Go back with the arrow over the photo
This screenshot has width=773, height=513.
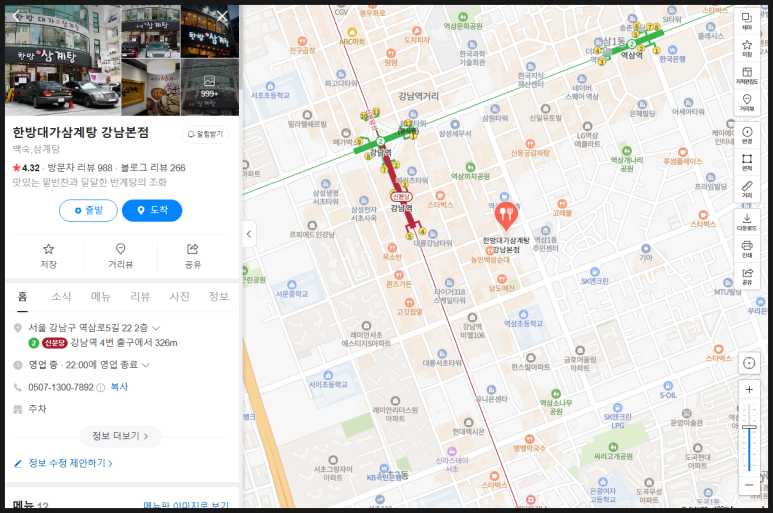point(17,16)
